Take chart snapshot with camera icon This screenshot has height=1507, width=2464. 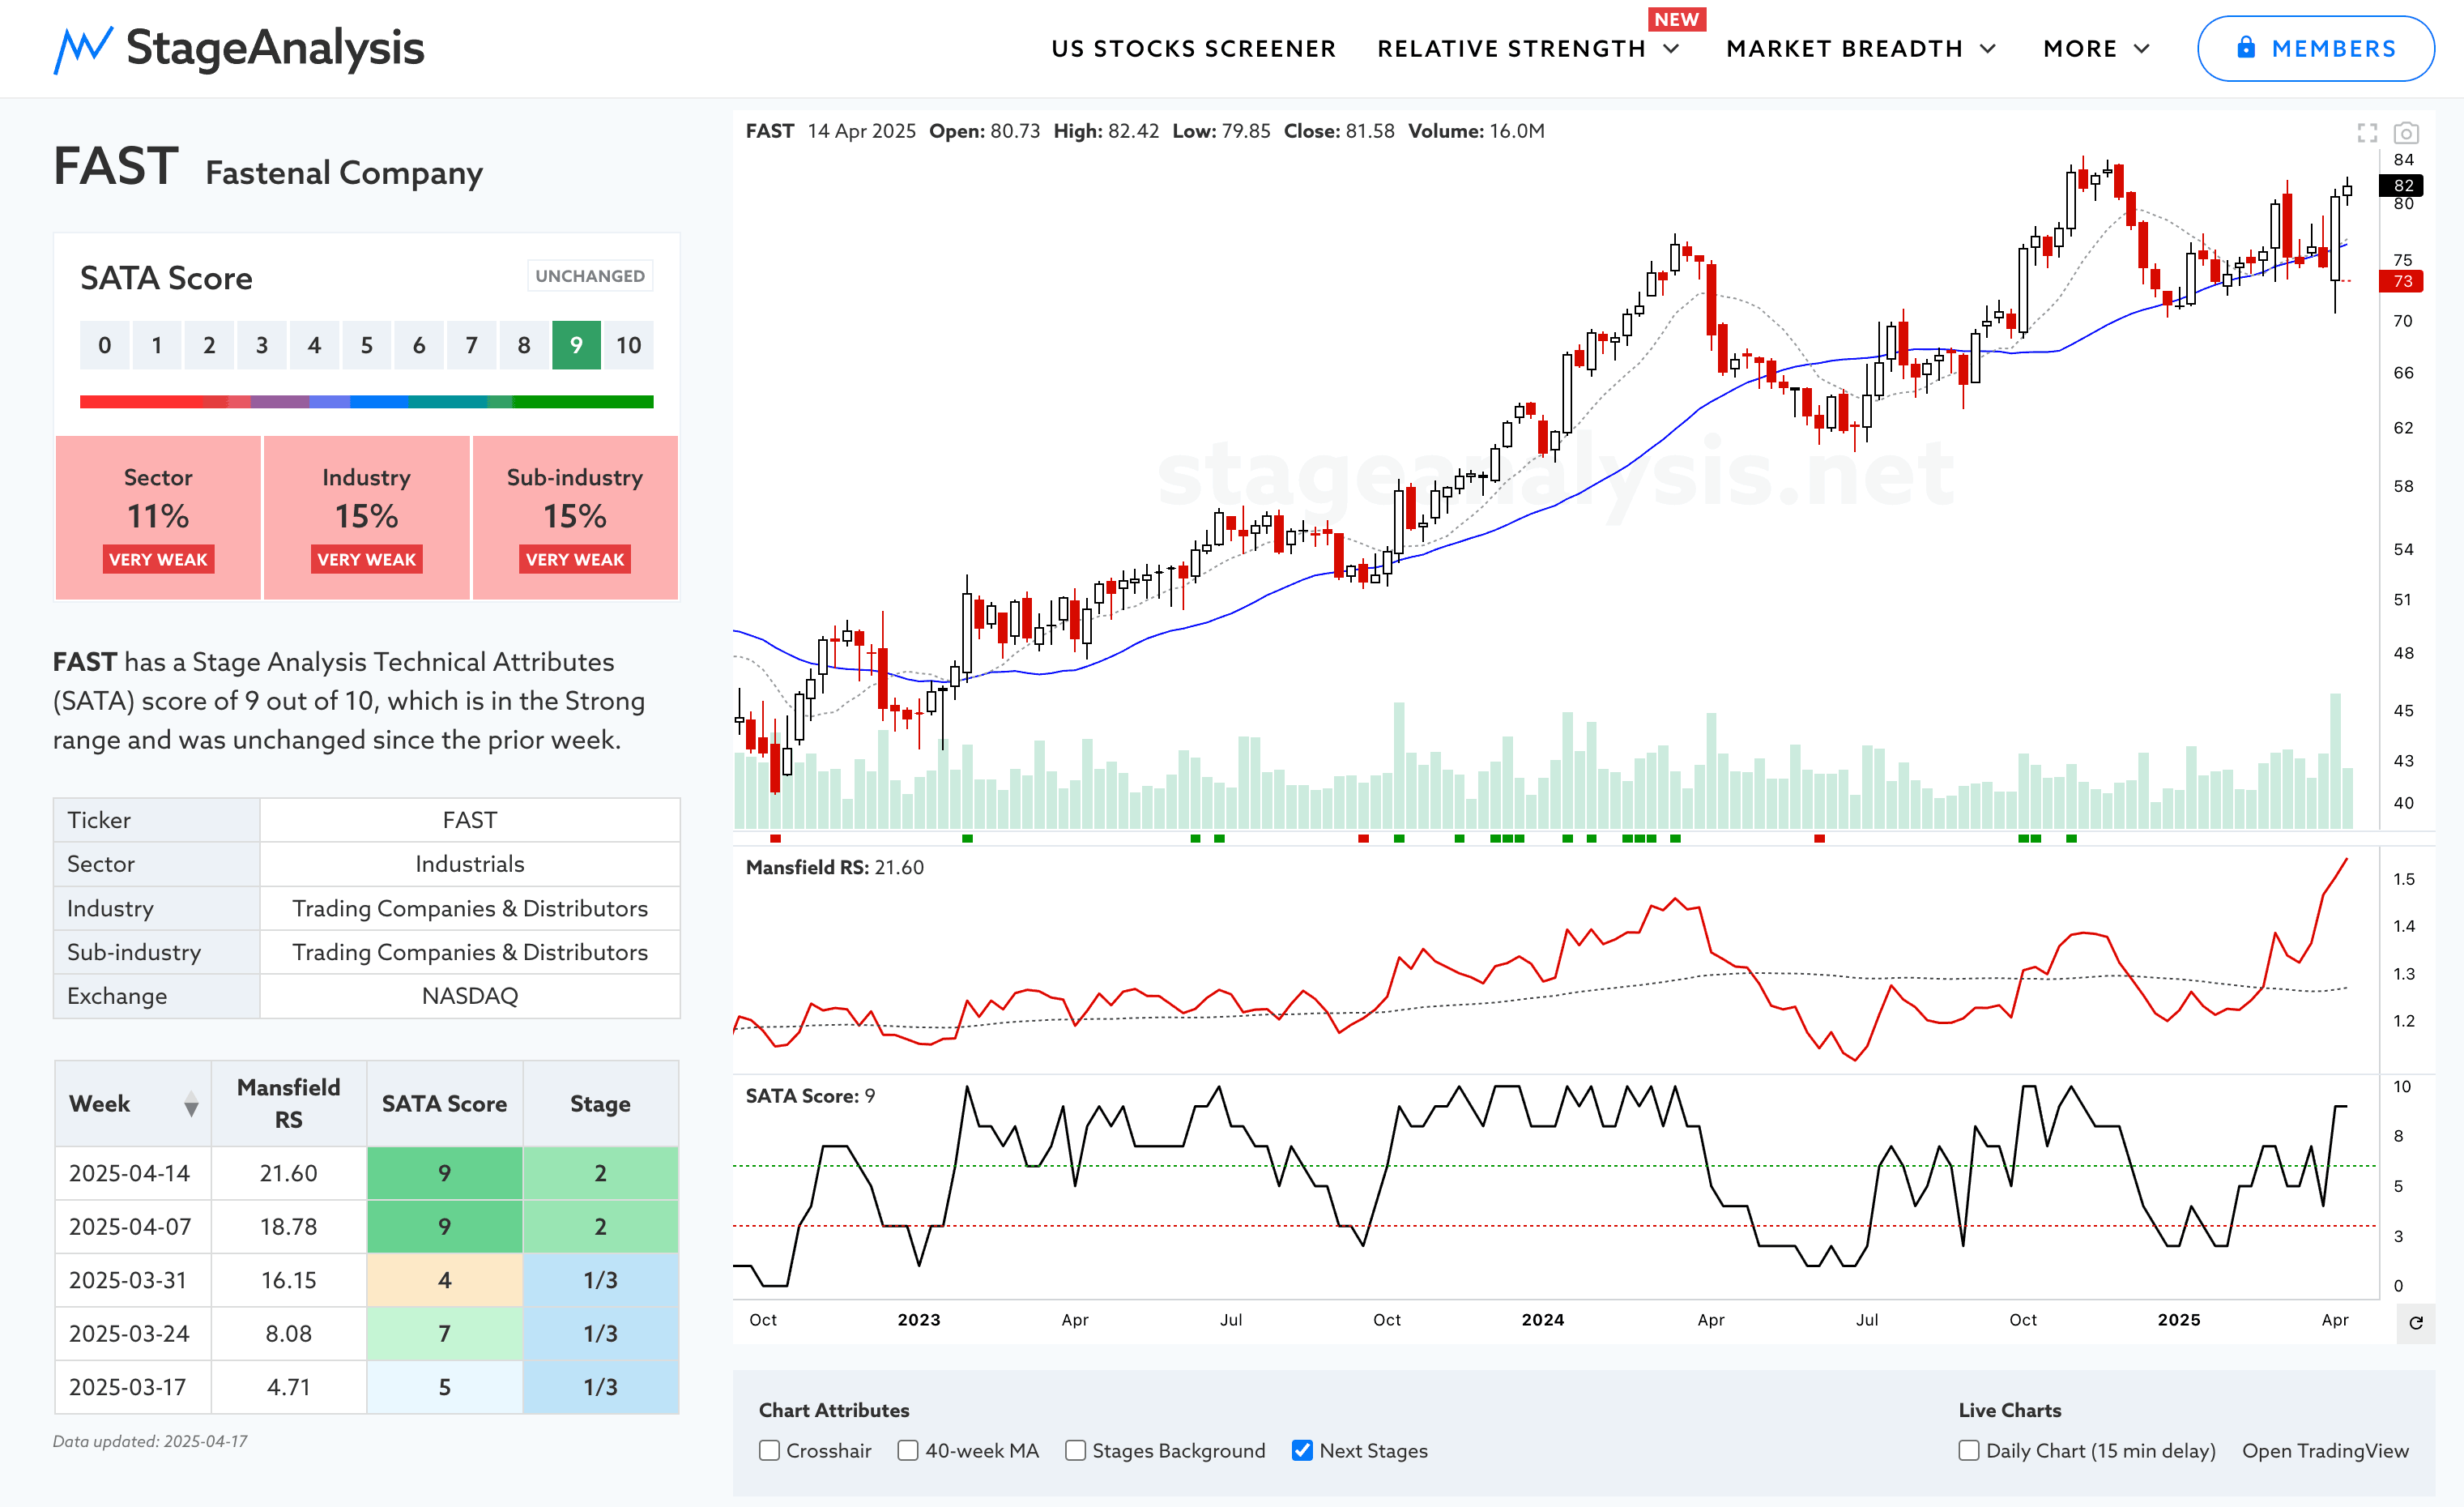[x=2406, y=132]
